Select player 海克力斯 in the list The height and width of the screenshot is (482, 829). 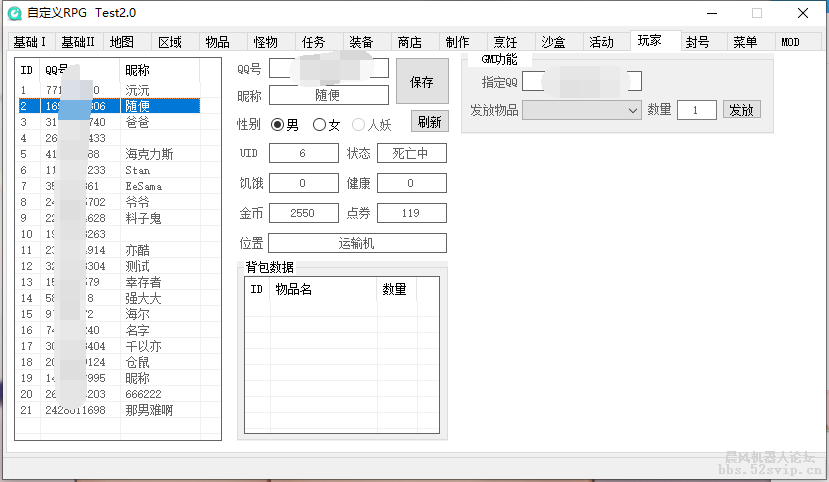click(149, 154)
